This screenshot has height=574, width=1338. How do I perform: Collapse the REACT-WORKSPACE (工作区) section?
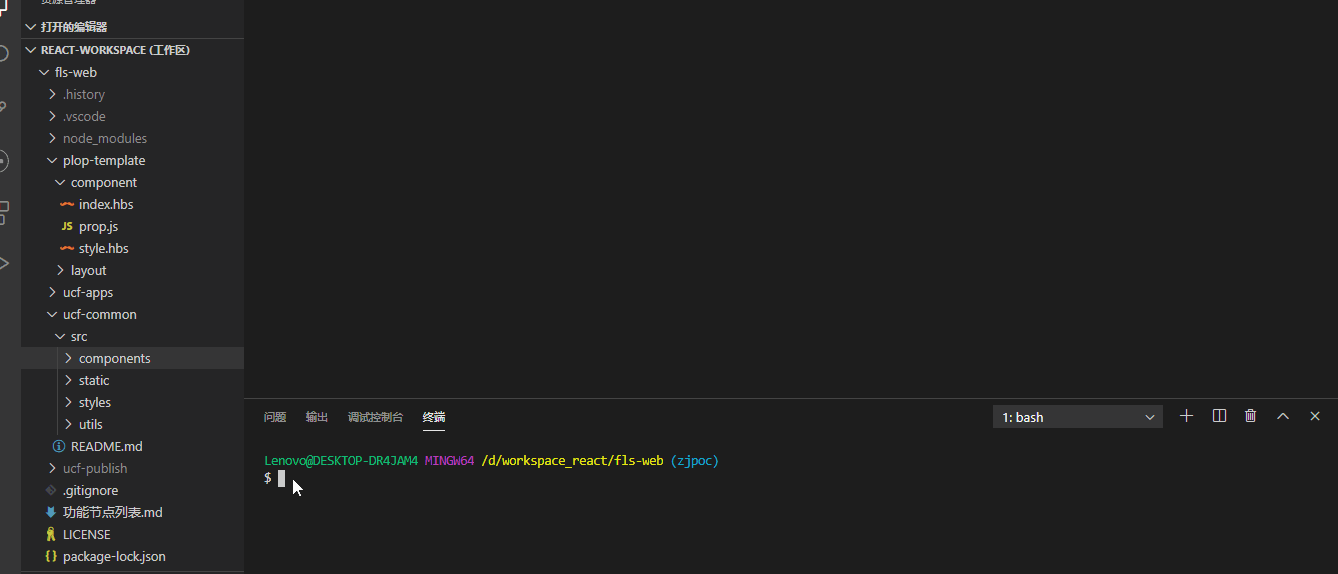point(31,50)
